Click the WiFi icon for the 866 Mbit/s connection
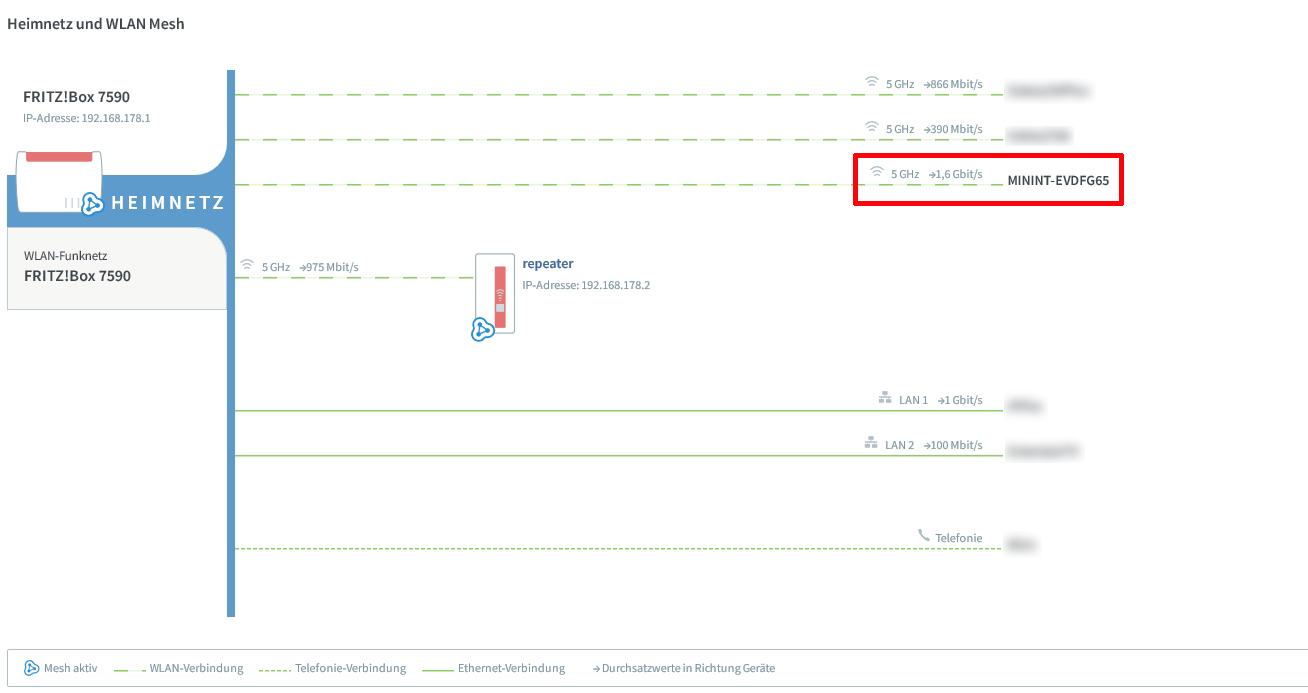 tap(872, 83)
